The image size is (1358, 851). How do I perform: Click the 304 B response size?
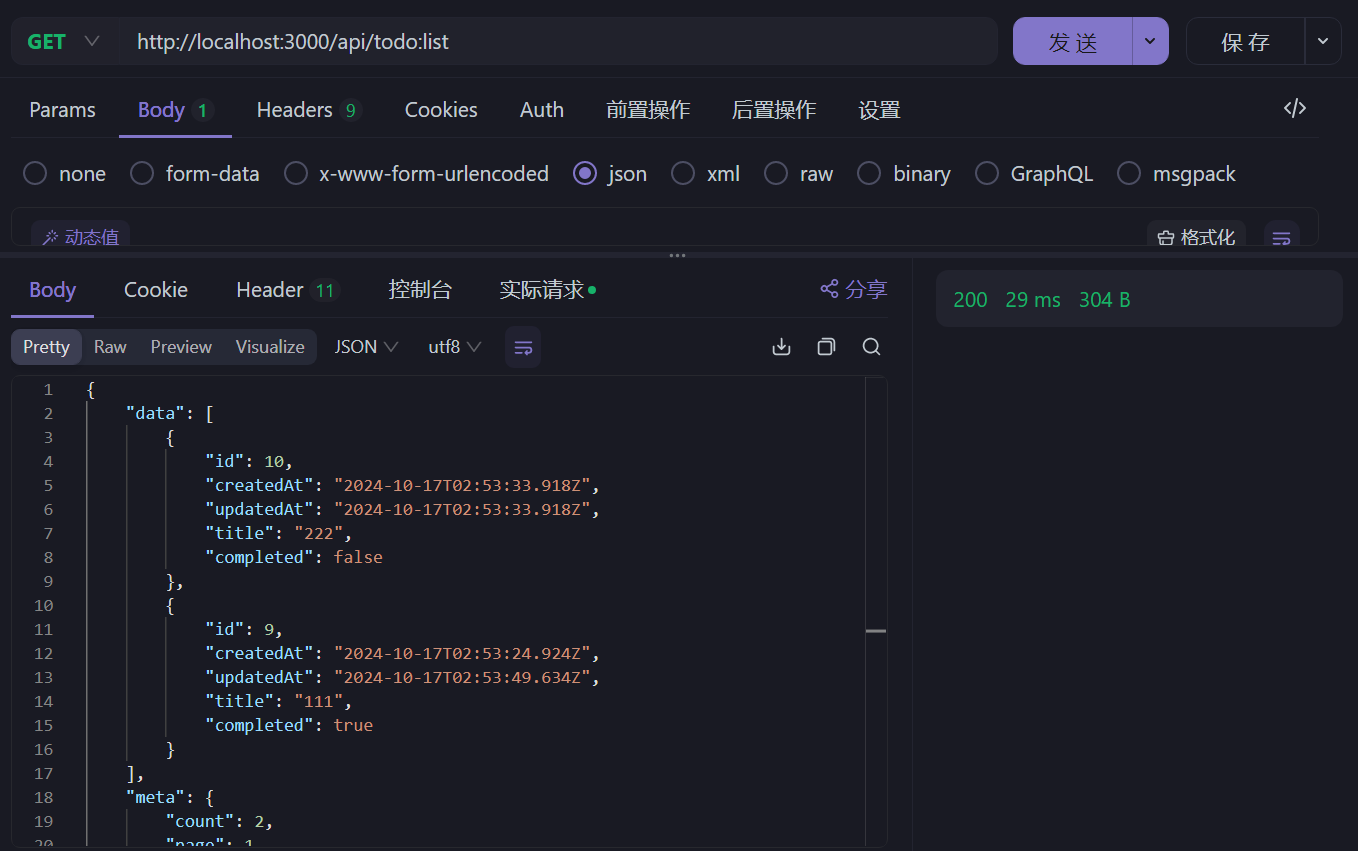tap(1104, 300)
